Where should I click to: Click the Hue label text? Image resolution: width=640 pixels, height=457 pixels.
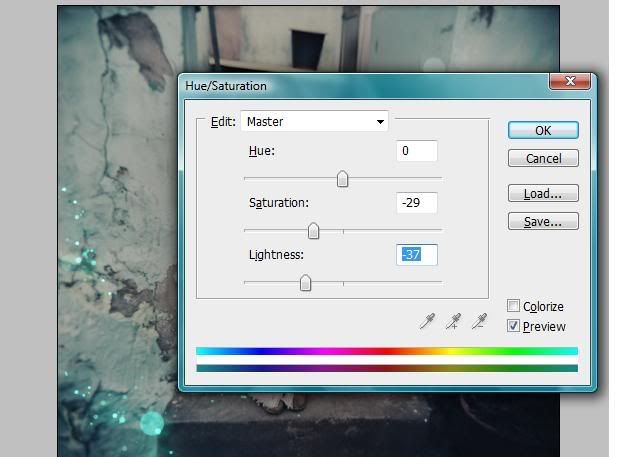pos(262,151)
